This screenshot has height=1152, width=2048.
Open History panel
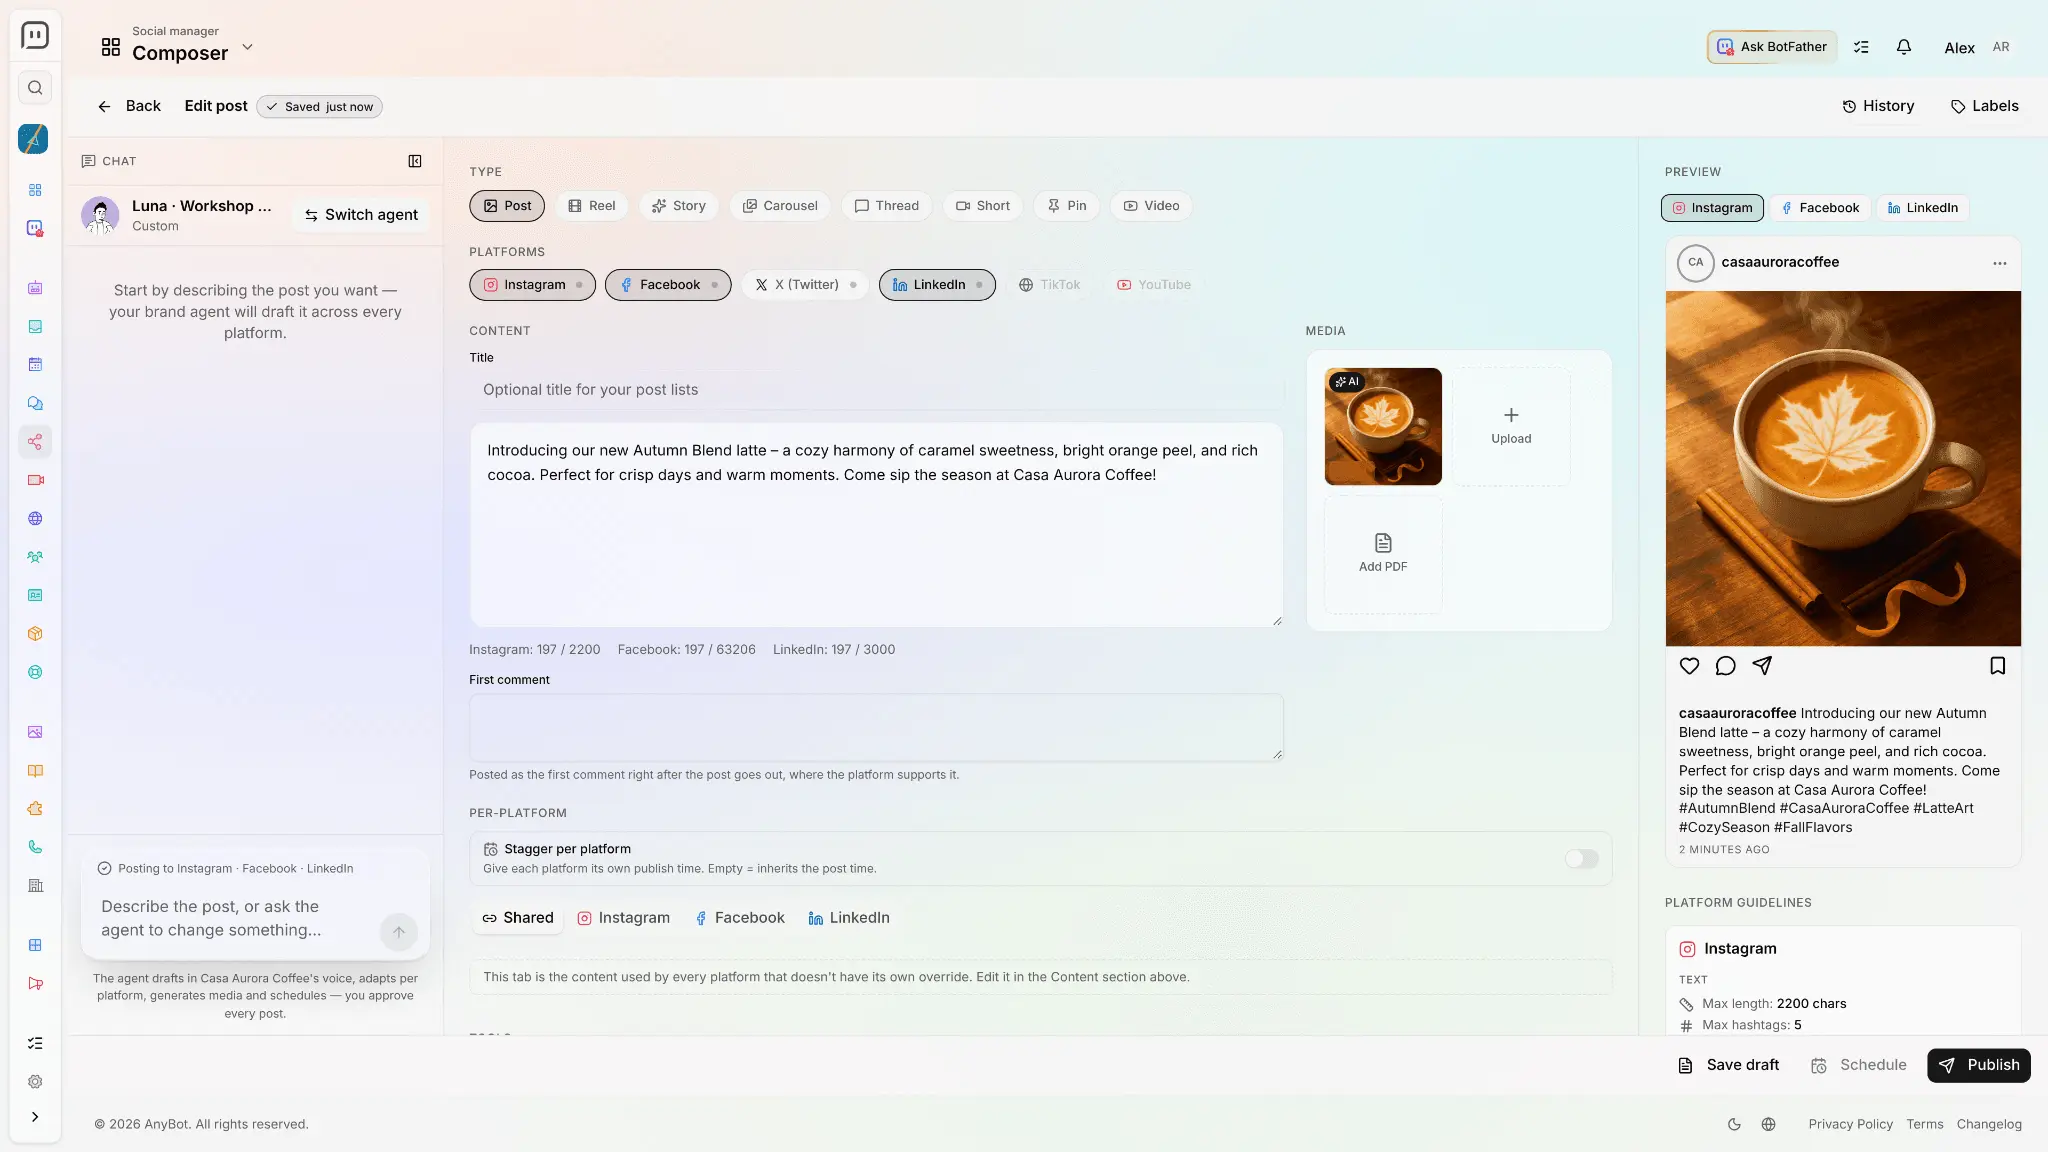click(1878, 106)
